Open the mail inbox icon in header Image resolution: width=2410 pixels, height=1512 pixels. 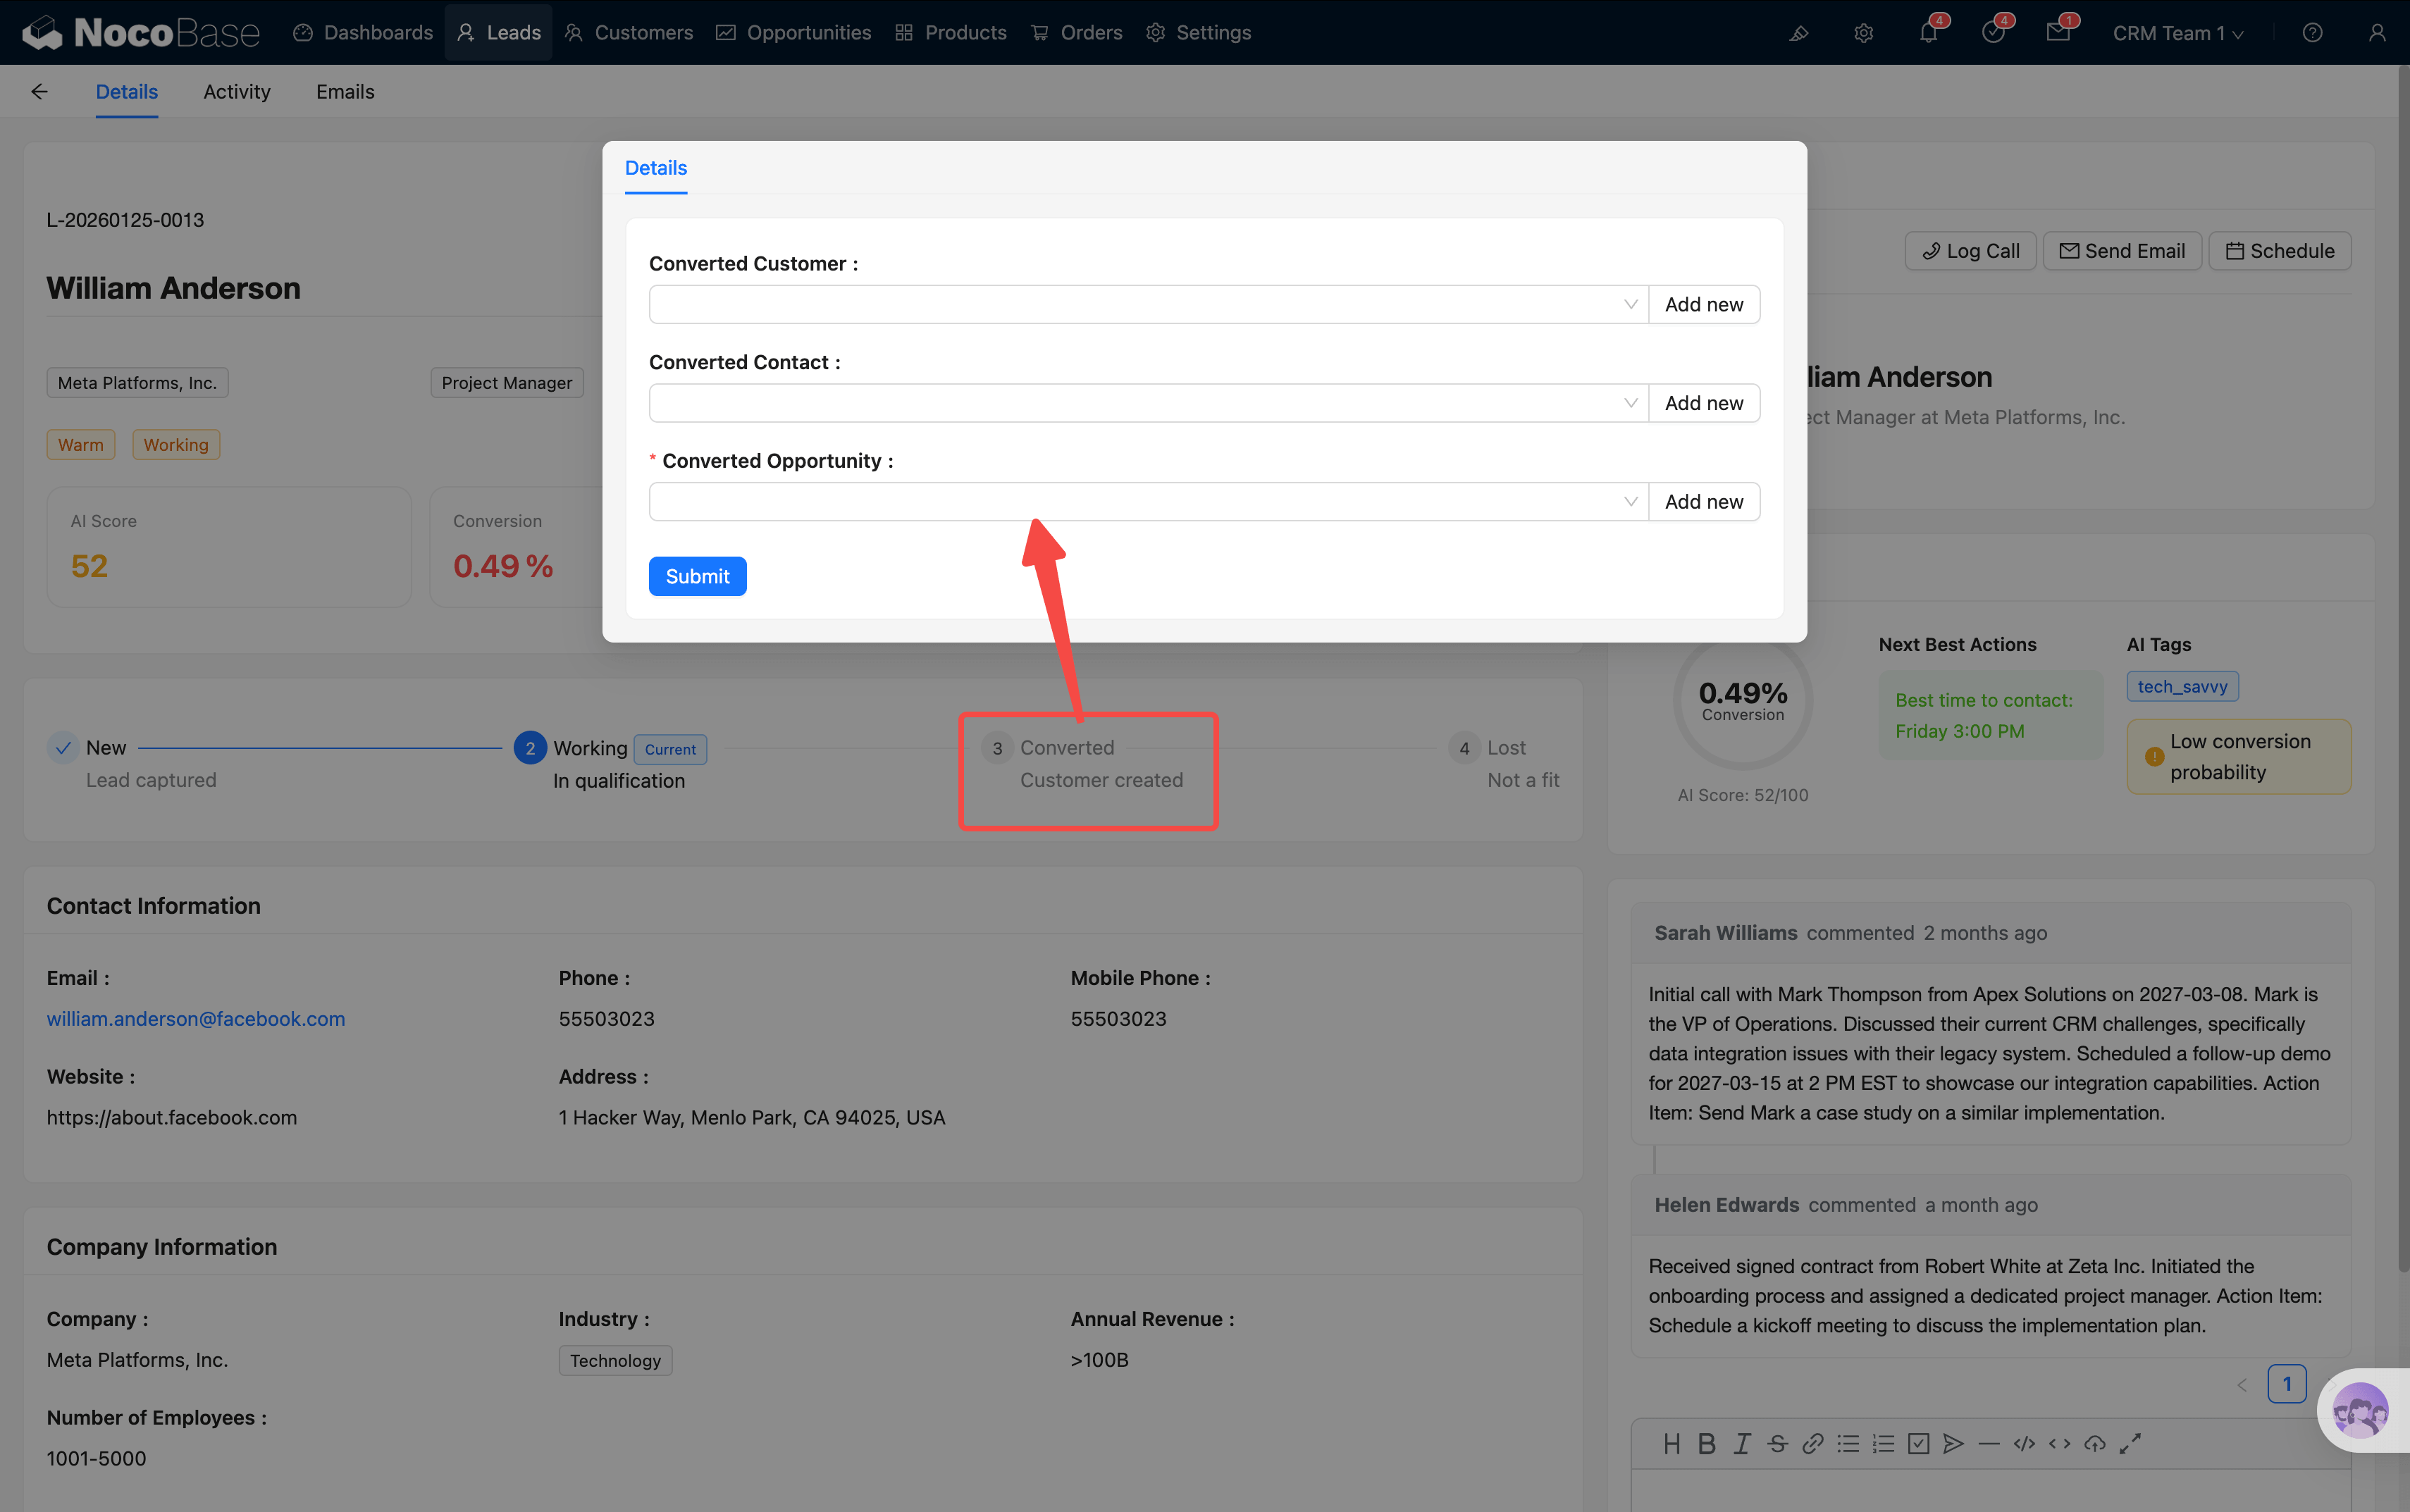2057,33
